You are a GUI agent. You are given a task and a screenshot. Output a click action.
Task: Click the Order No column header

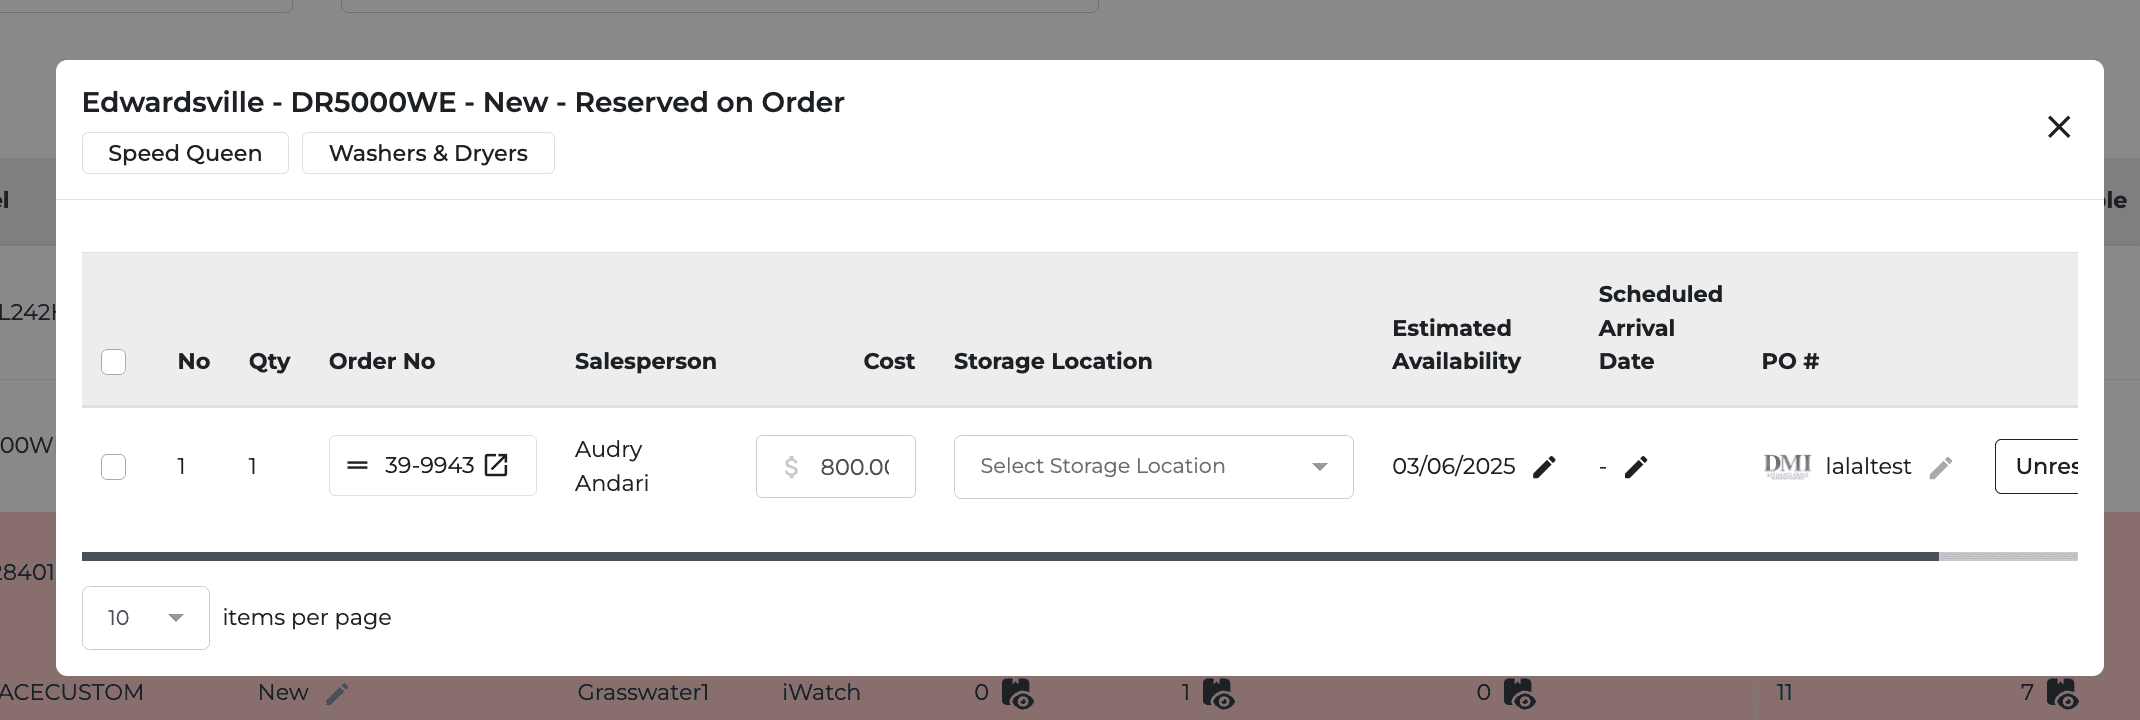(x=382, y=361)
